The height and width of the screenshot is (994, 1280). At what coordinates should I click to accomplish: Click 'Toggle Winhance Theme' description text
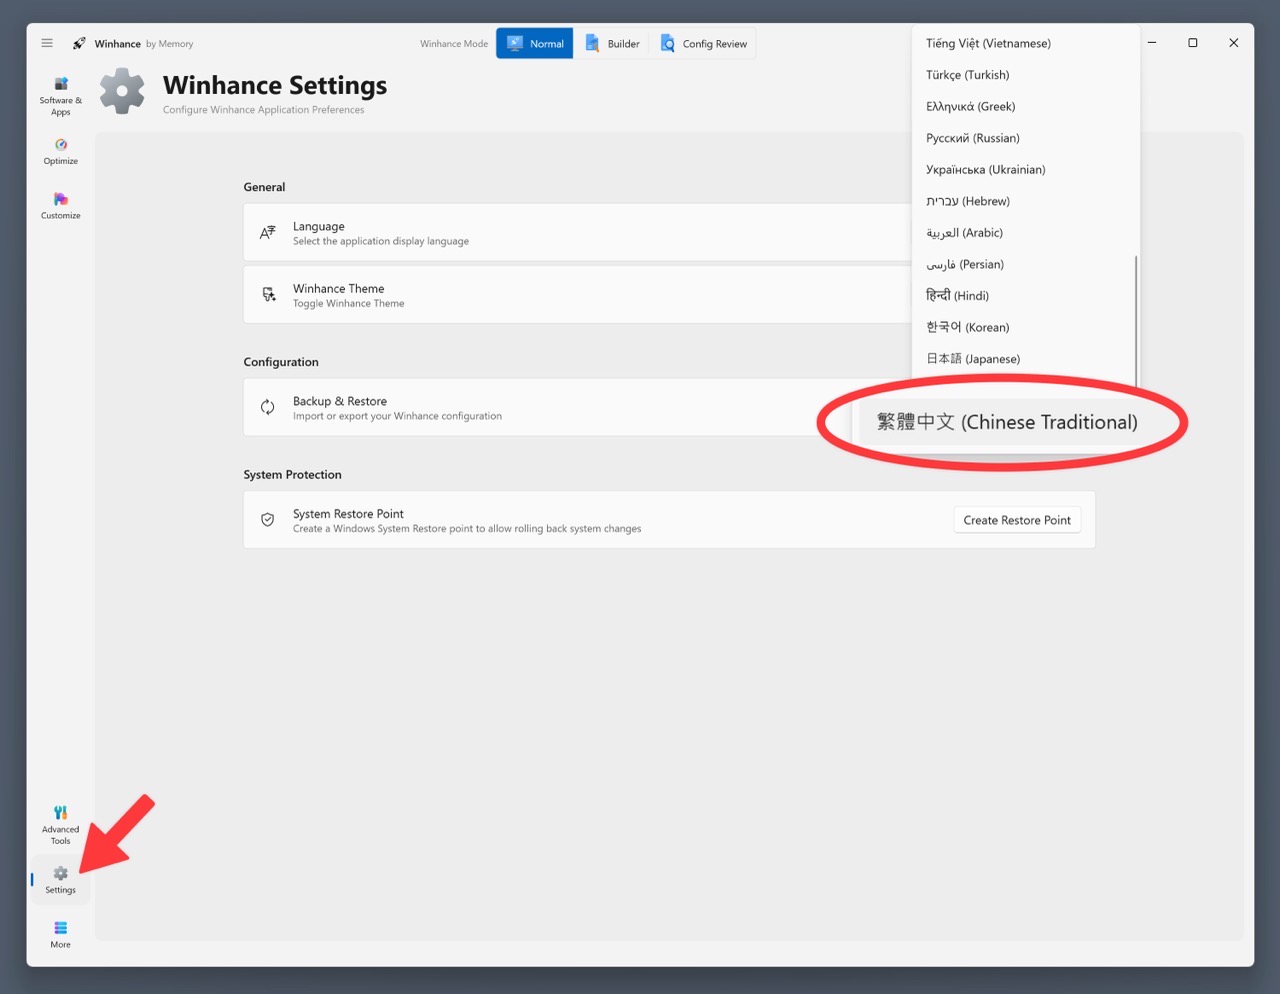click(349, 304)
